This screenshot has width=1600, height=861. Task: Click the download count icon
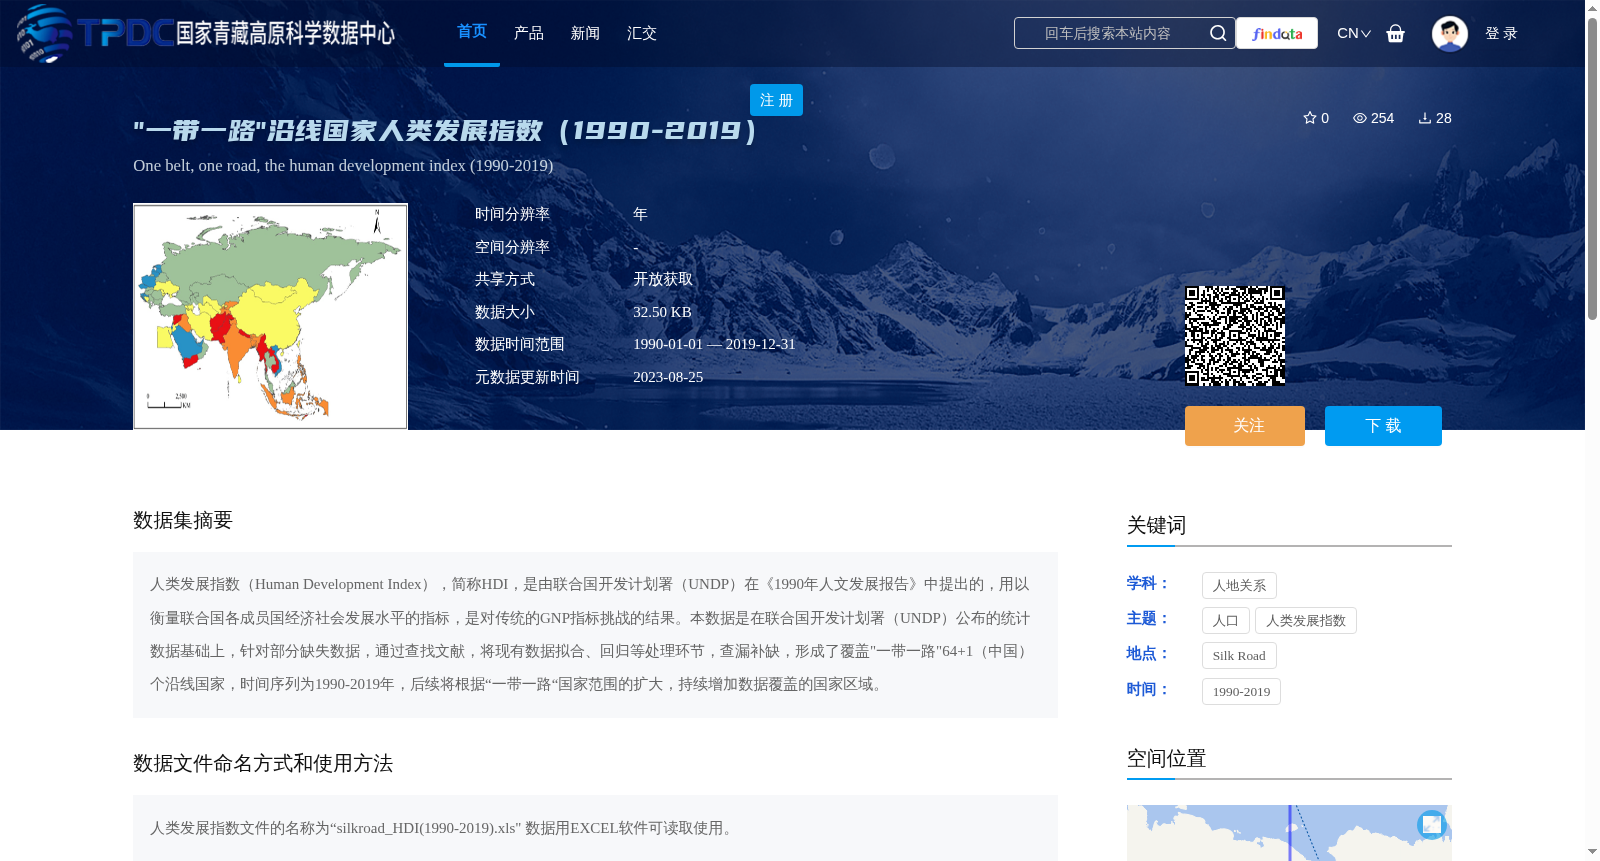pyautogui.click(x=1425, y=118)
